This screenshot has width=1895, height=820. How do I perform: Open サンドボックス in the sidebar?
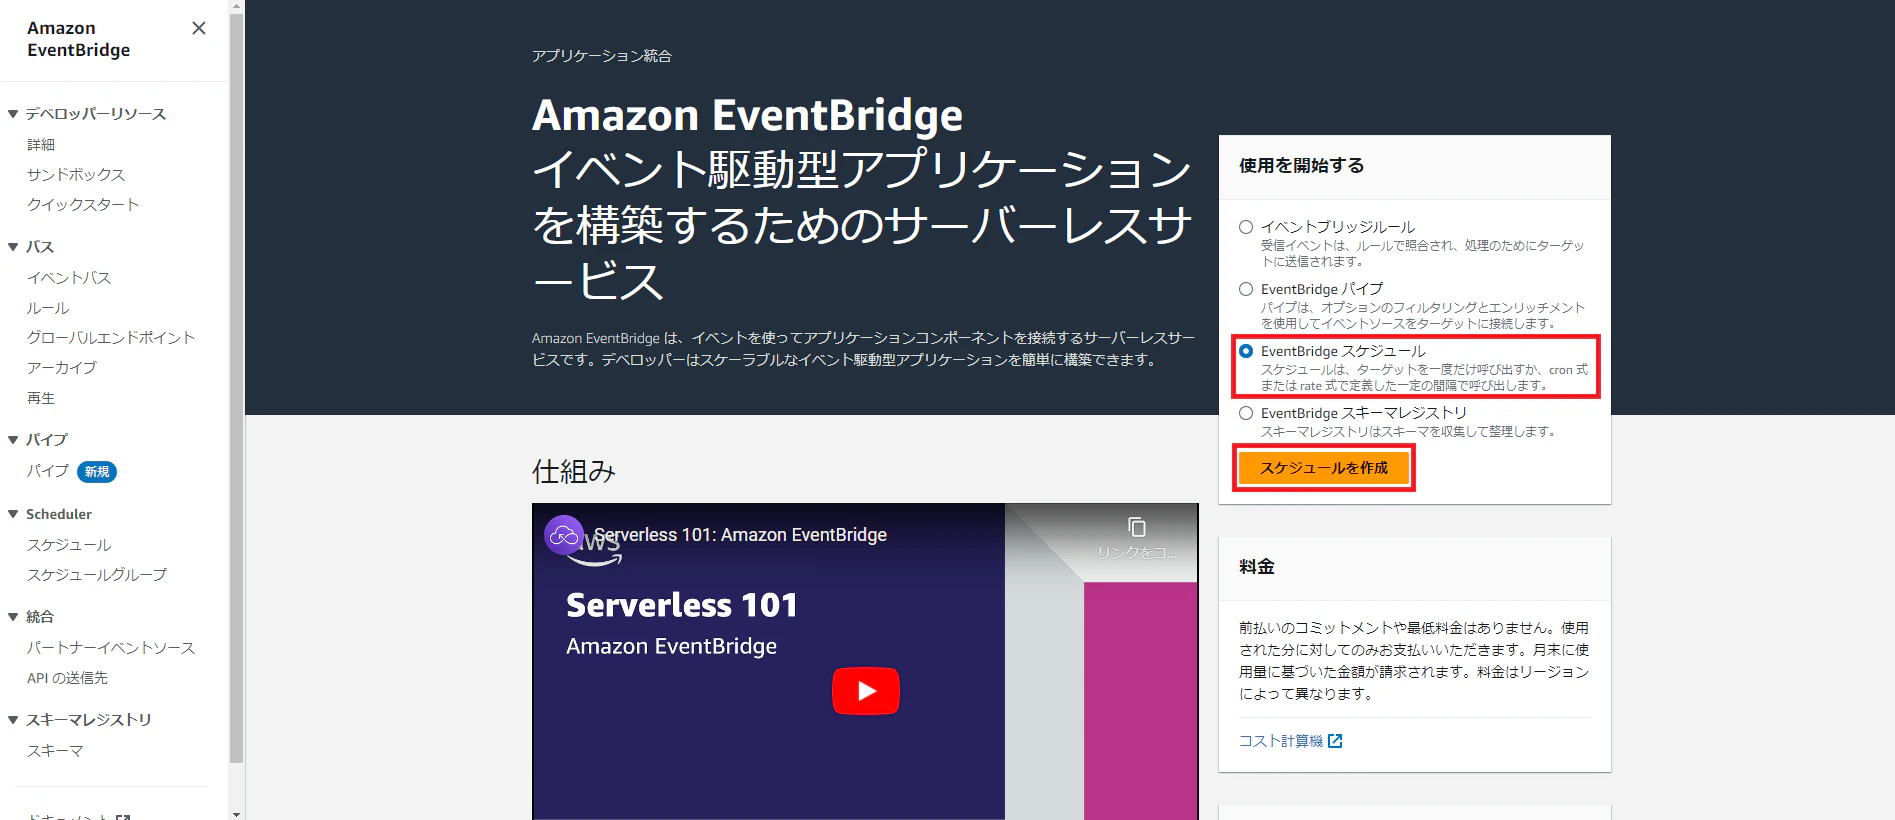tap(76, 175)
